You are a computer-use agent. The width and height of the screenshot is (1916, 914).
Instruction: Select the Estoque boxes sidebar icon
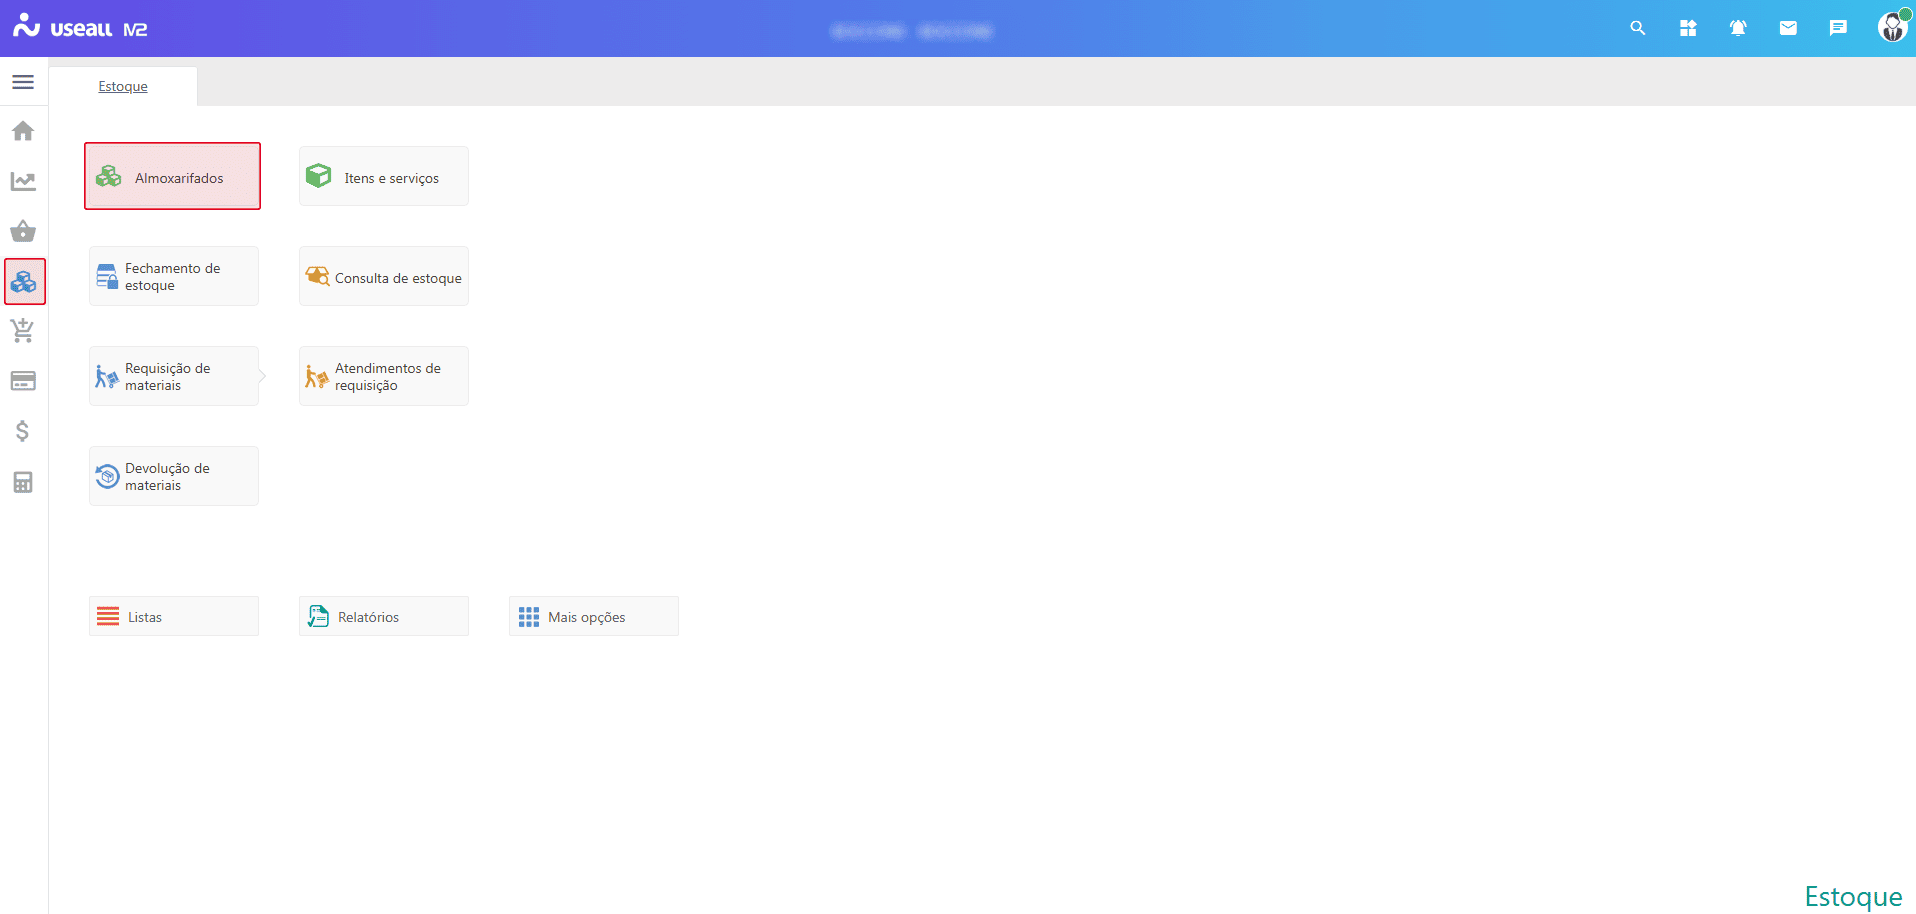(24, 282)
